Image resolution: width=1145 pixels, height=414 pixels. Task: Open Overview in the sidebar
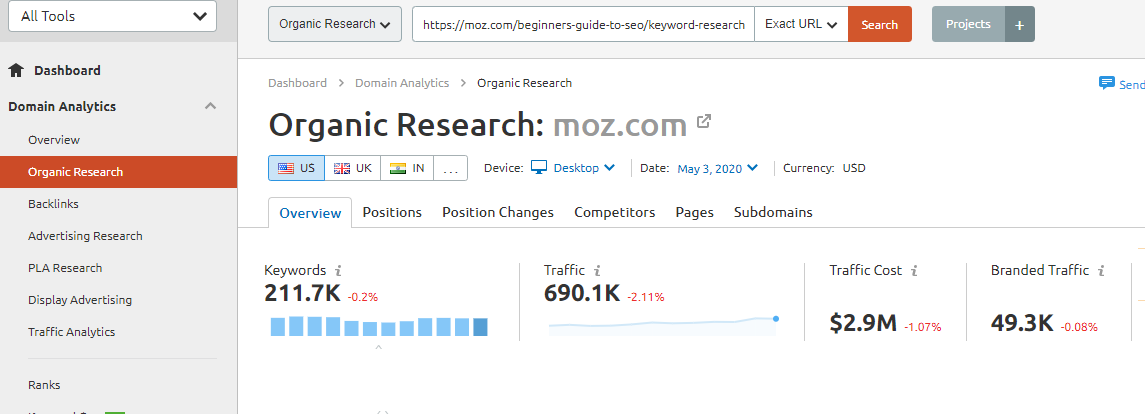(54, 140)
